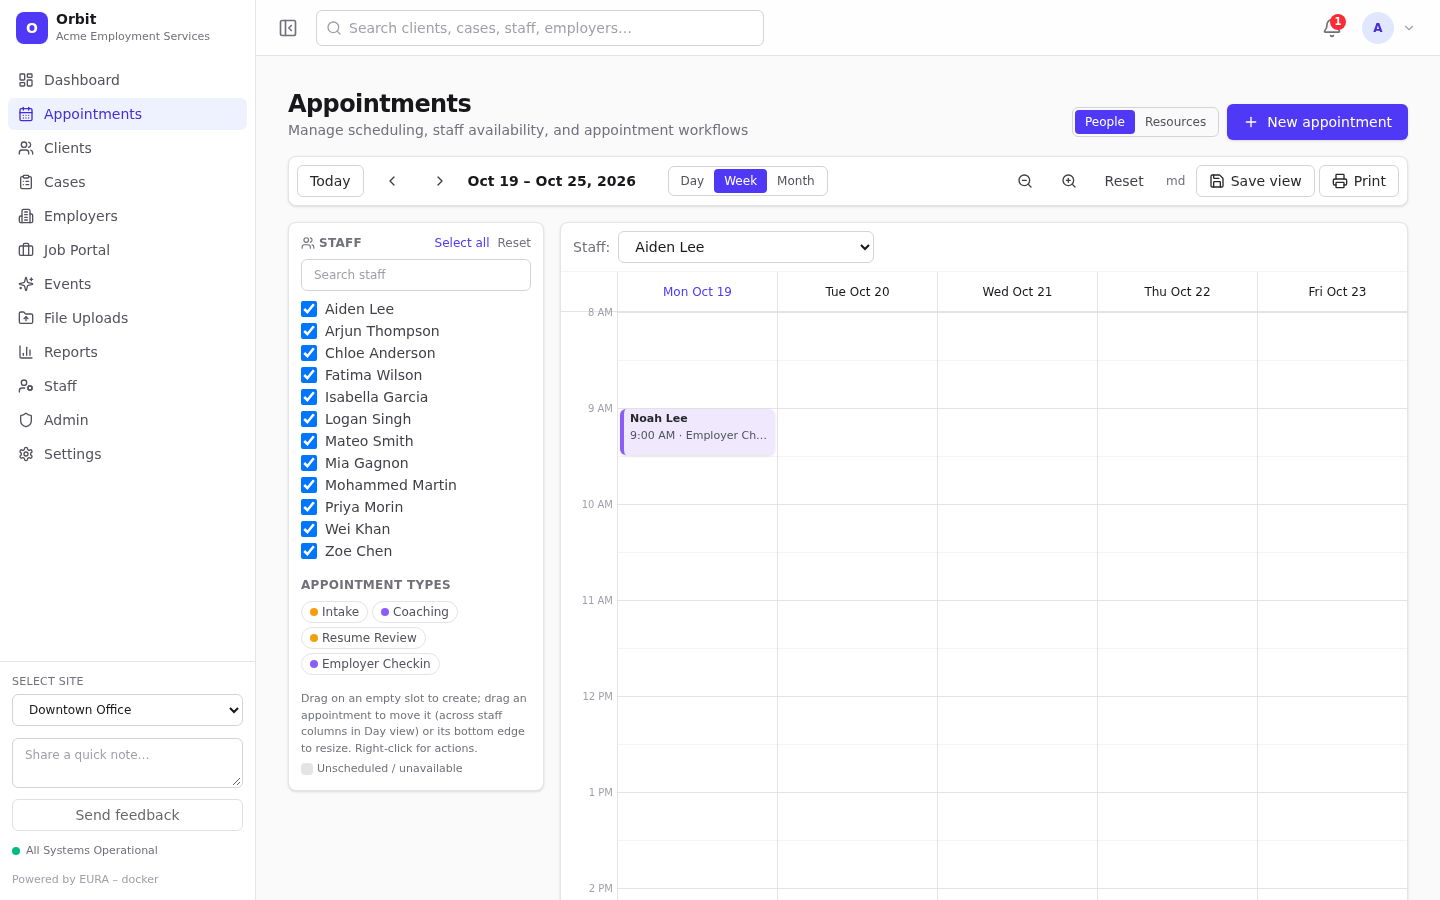Open the notifications bell
The image size is (1440, 900).
1332,28
